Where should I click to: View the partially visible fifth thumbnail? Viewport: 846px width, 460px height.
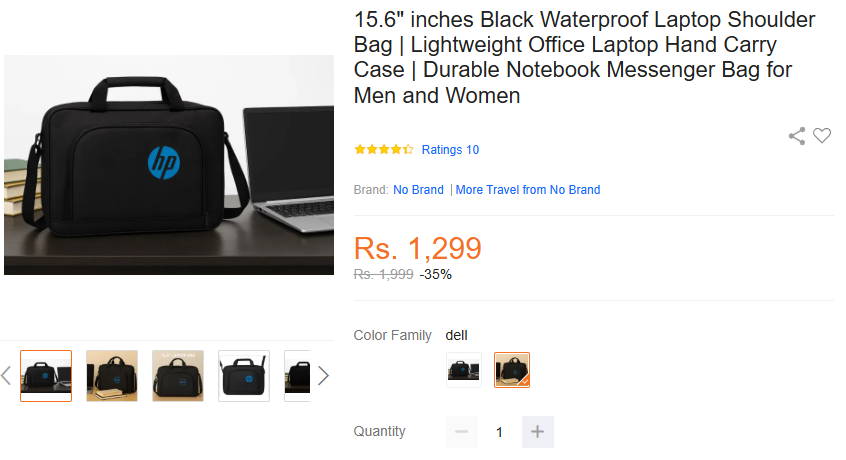coord(297,376)
